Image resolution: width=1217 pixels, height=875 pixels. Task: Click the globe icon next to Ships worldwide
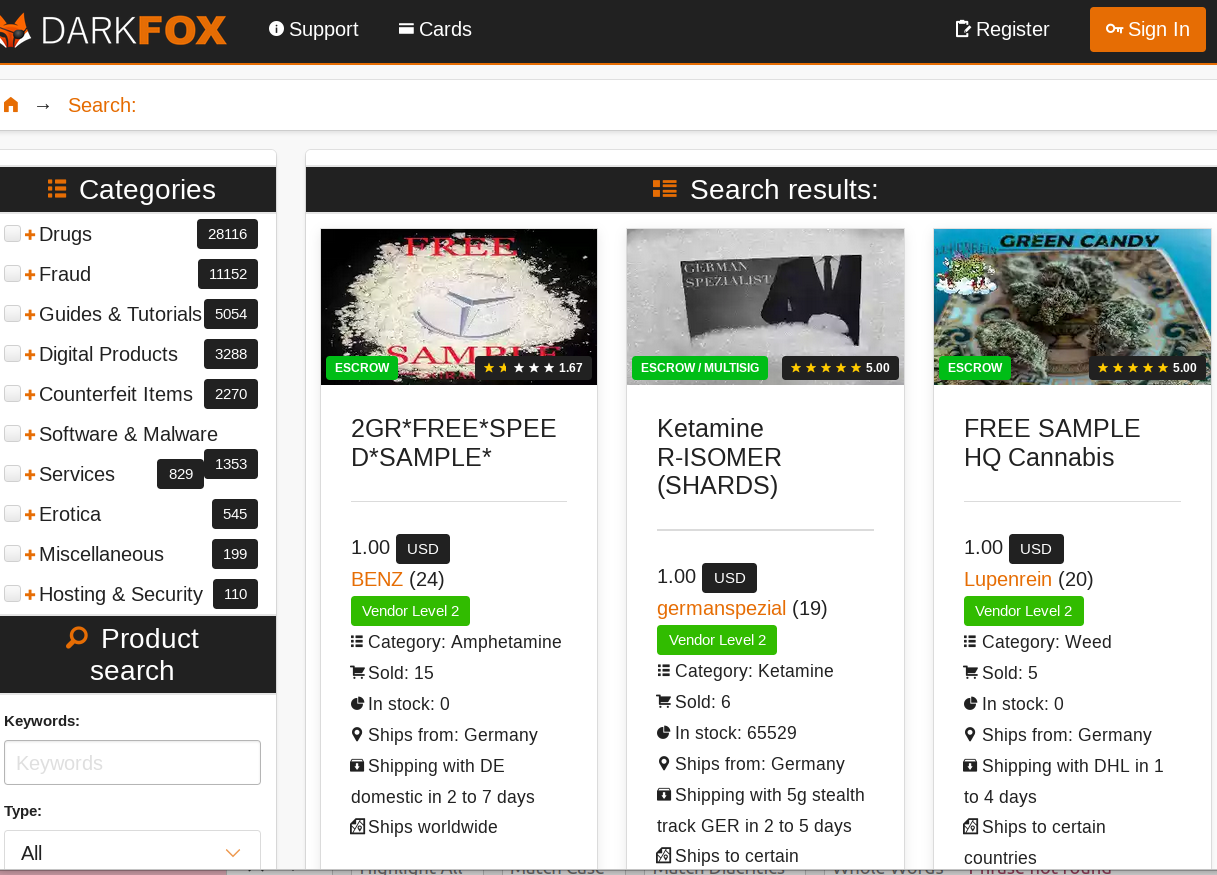[357, 826]
